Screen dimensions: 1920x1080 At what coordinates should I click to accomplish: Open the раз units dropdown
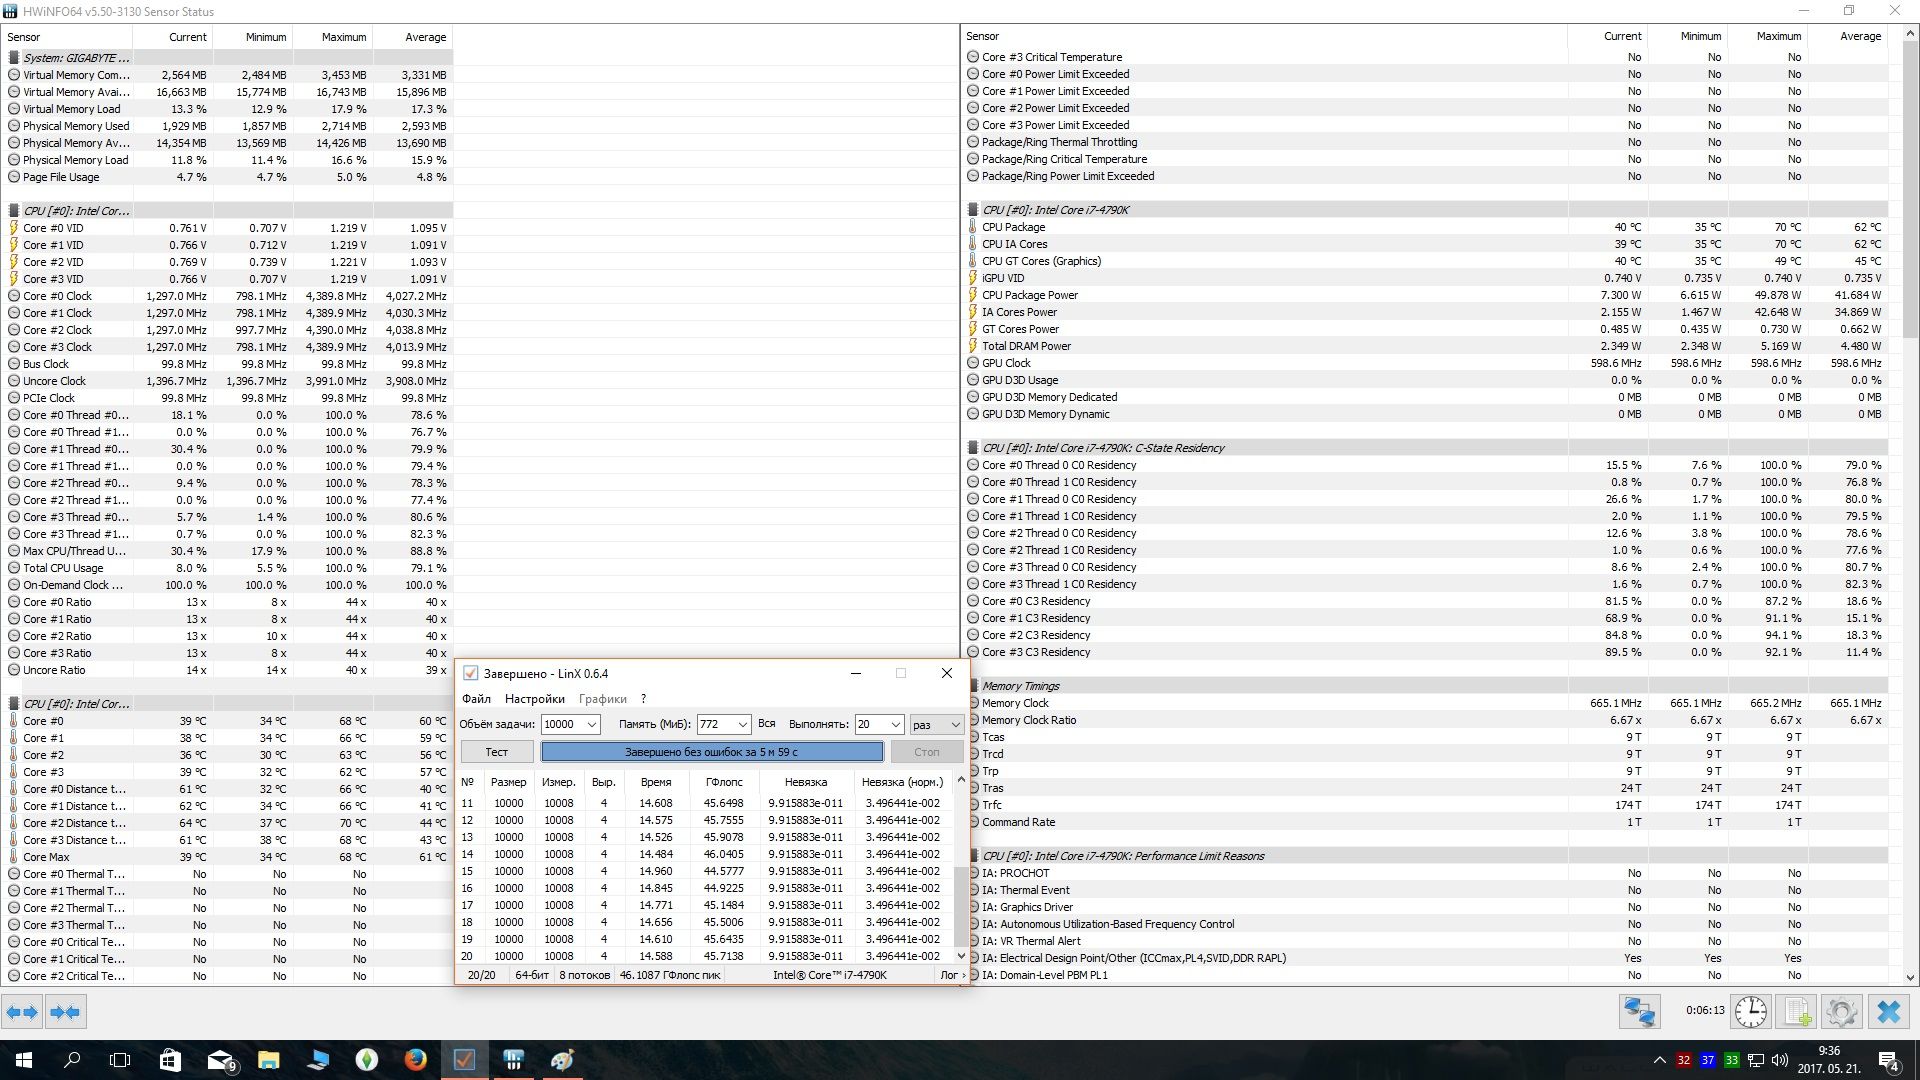coord(936,724)
